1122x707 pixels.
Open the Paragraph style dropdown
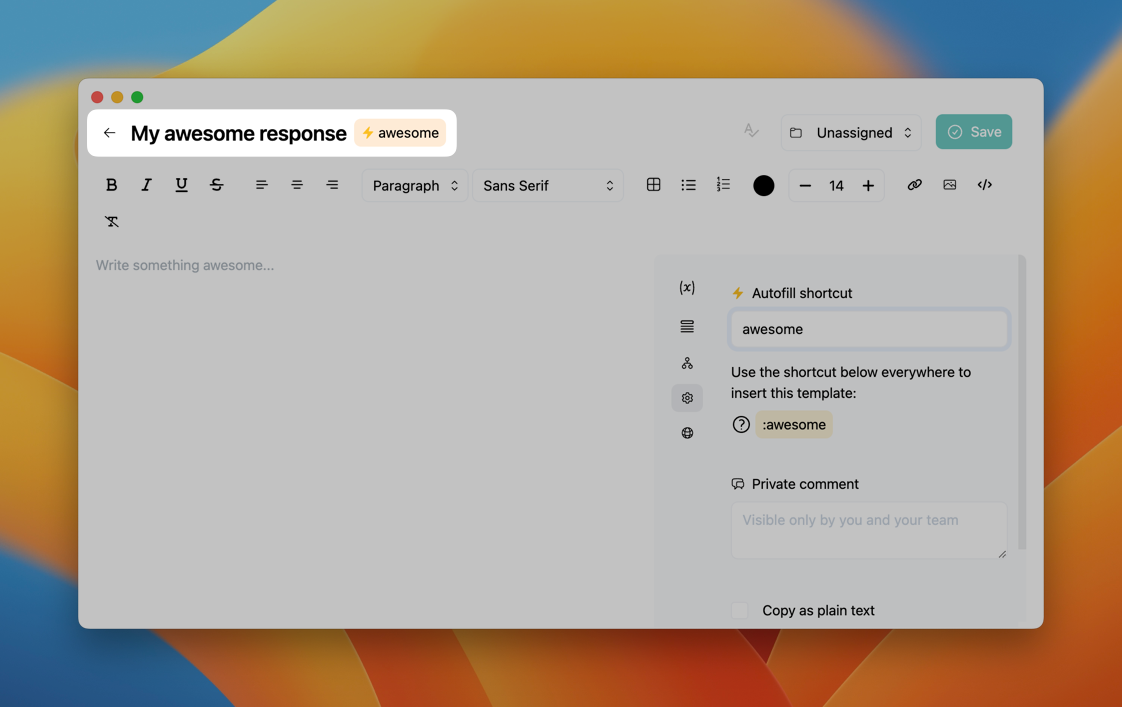415,186
